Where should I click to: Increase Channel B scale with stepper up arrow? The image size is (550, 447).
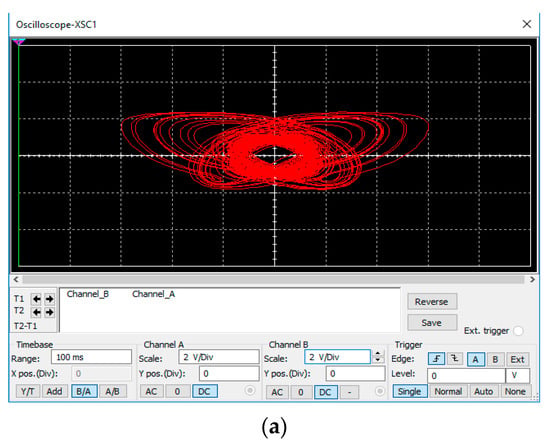378,354
